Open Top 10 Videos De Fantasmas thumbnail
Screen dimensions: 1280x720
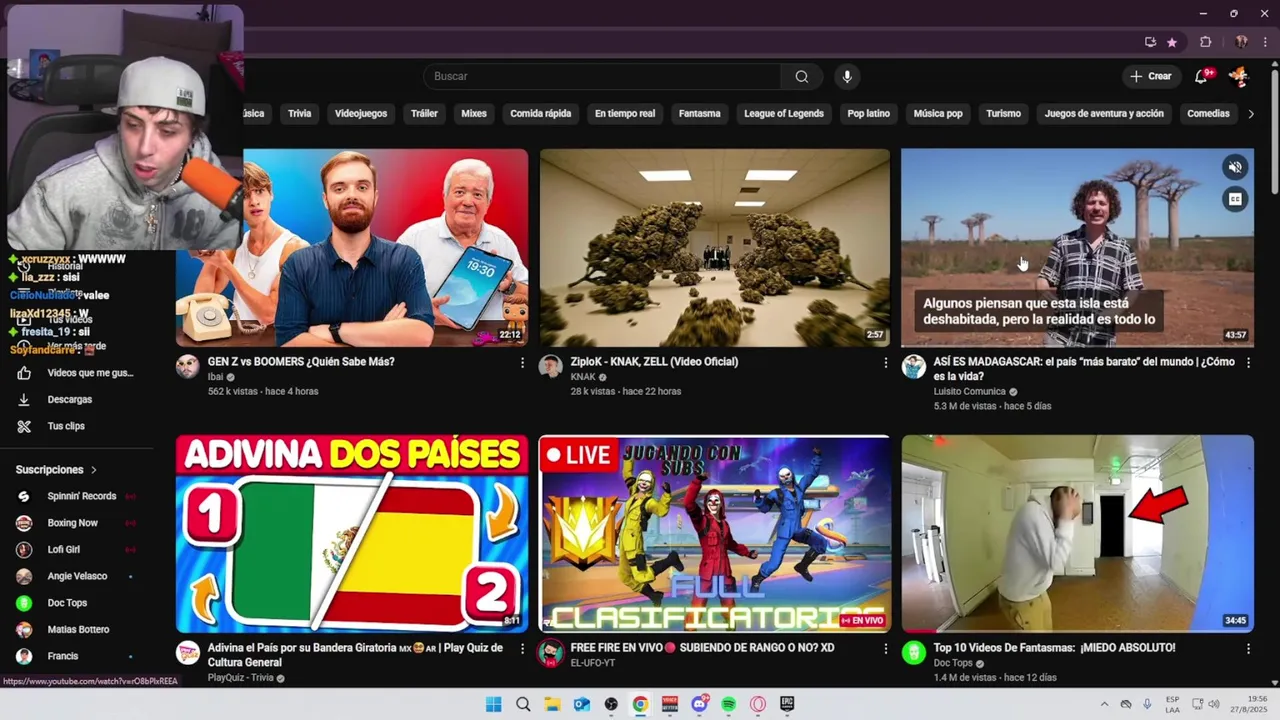pos(1078,534)
